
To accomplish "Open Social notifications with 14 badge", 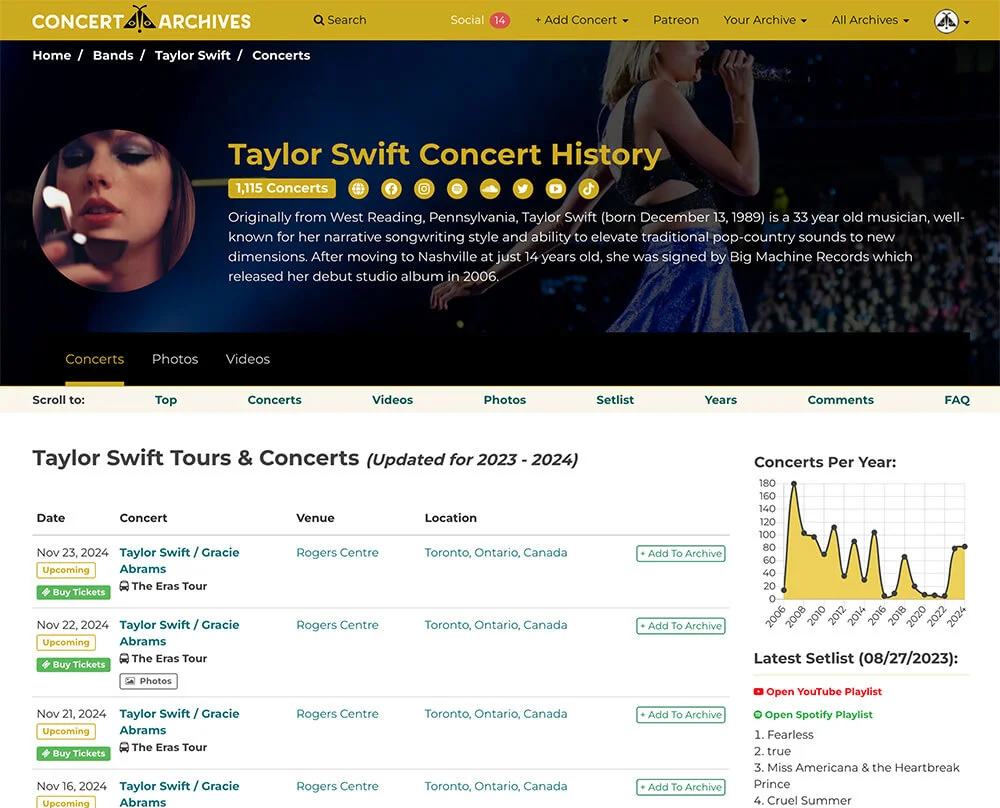I will [x=480, y=20].
